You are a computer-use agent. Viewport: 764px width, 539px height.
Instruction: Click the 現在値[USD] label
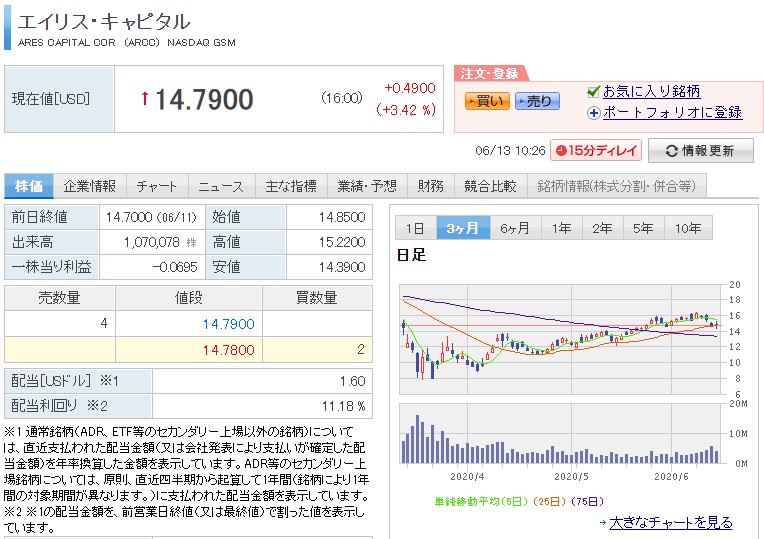51,99
